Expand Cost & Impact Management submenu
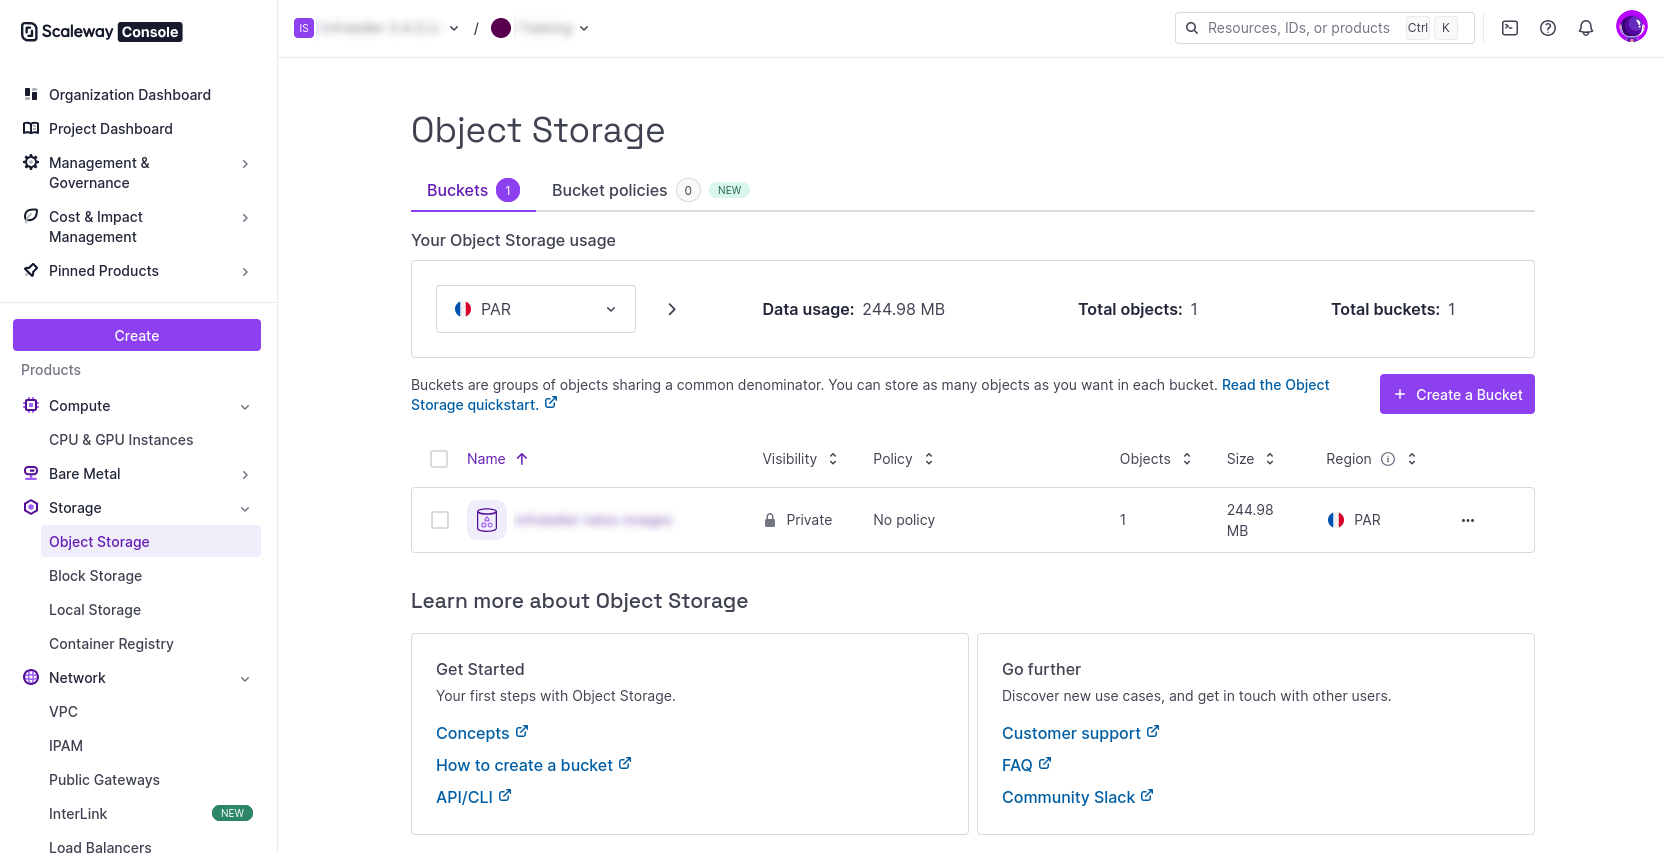The height and width of the screenshot is (853, 1664). 245,217
